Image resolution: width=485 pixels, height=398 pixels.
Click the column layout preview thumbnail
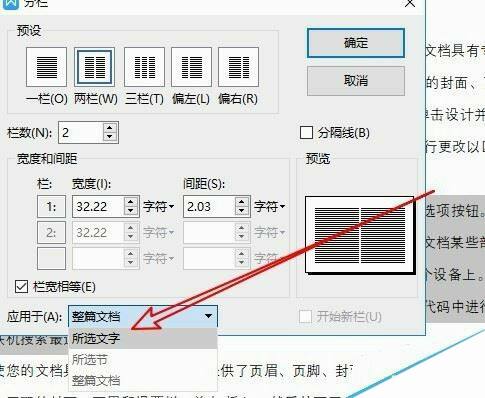(x=360, y=235)
